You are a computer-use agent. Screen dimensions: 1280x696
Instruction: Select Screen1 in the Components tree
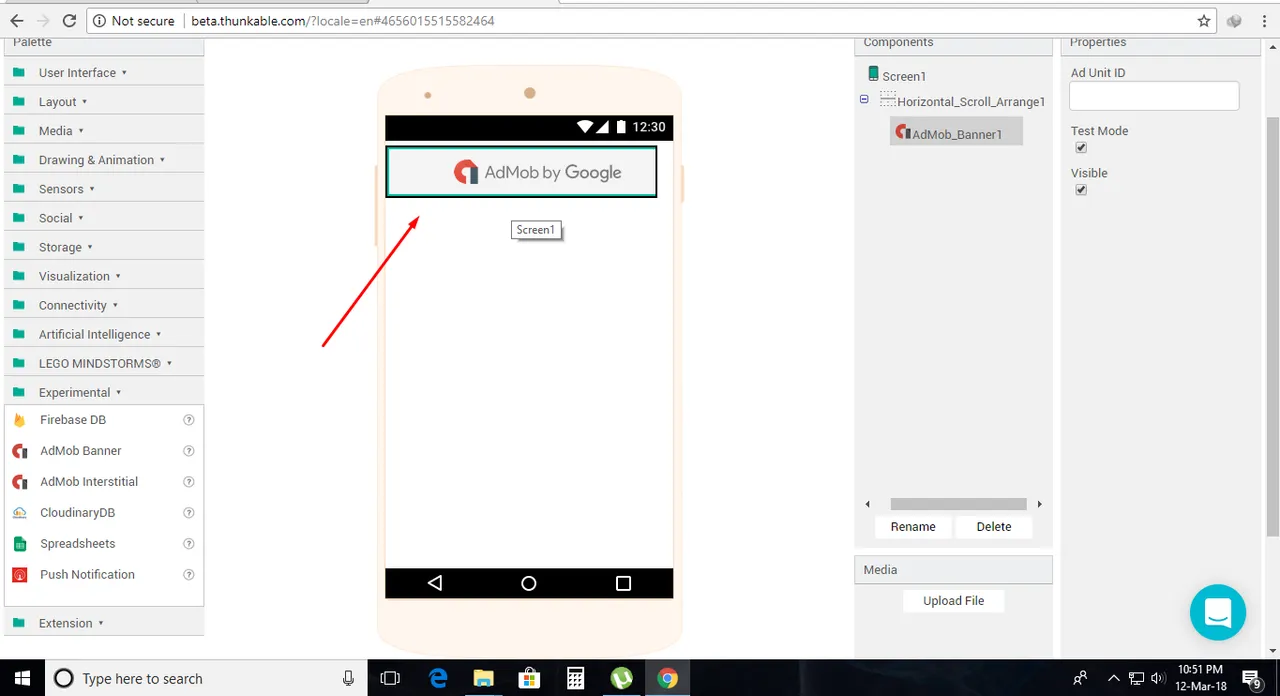(x=904, y=76)
